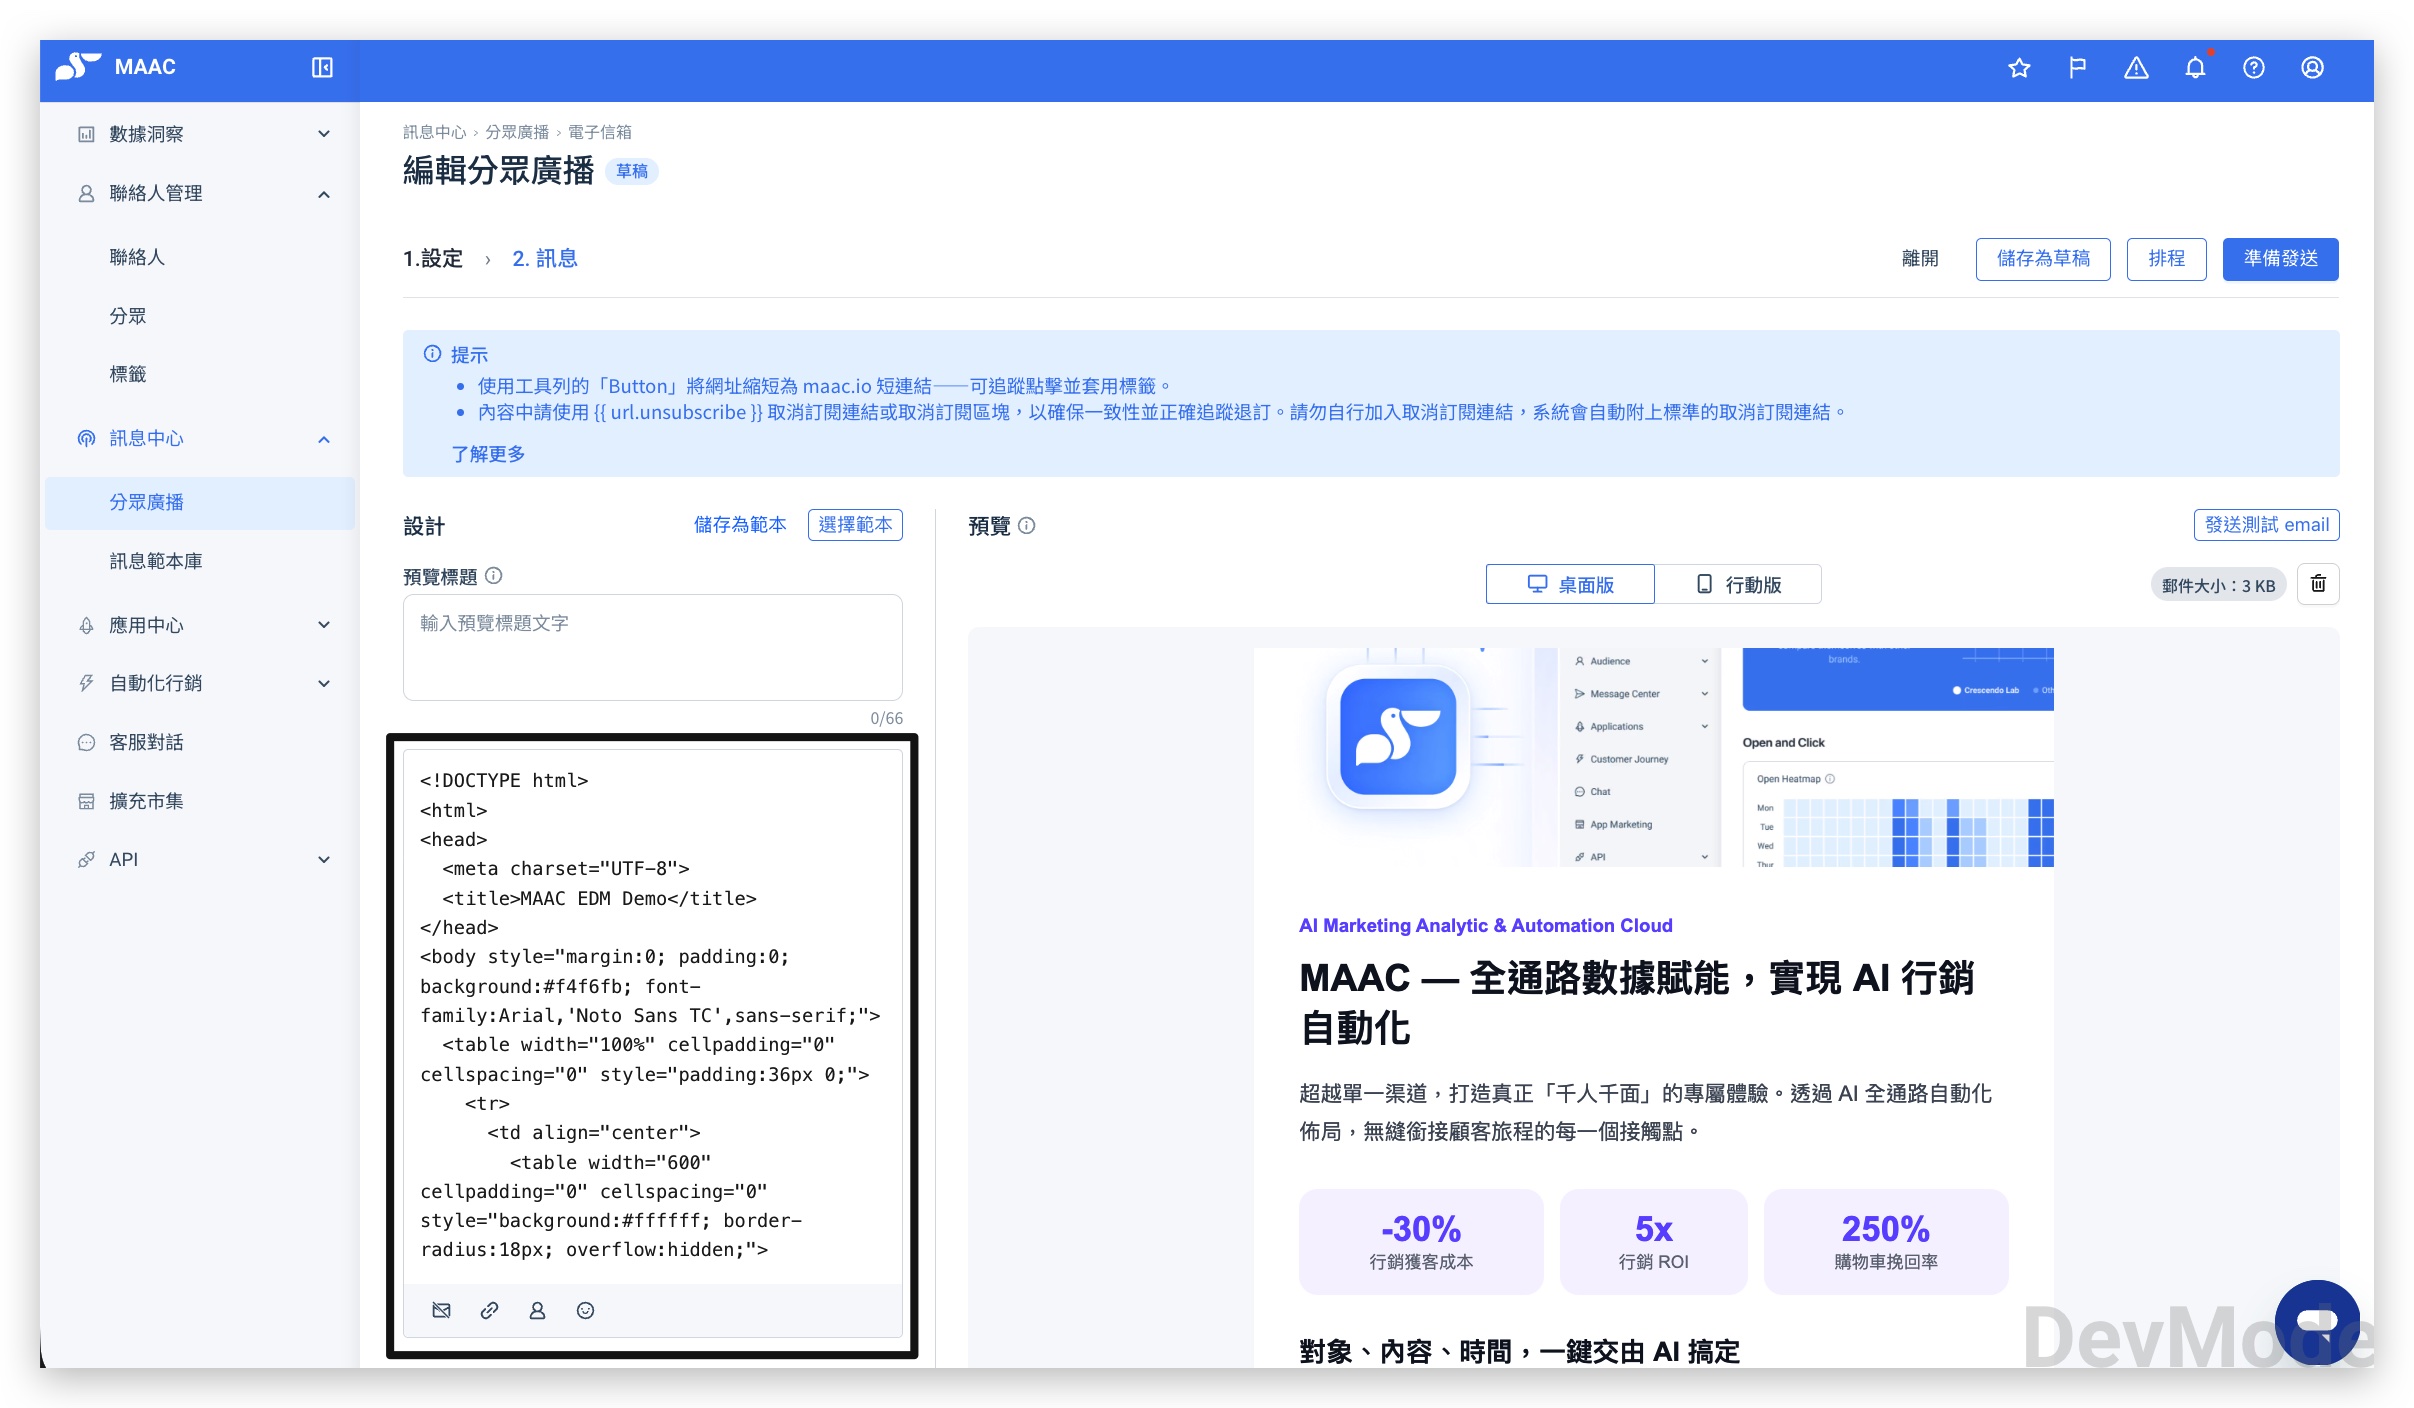Insert a contact variable via the person icon in the editor
Image resolution: width=2414 pixels, height=1408 pixels.
537,1310
